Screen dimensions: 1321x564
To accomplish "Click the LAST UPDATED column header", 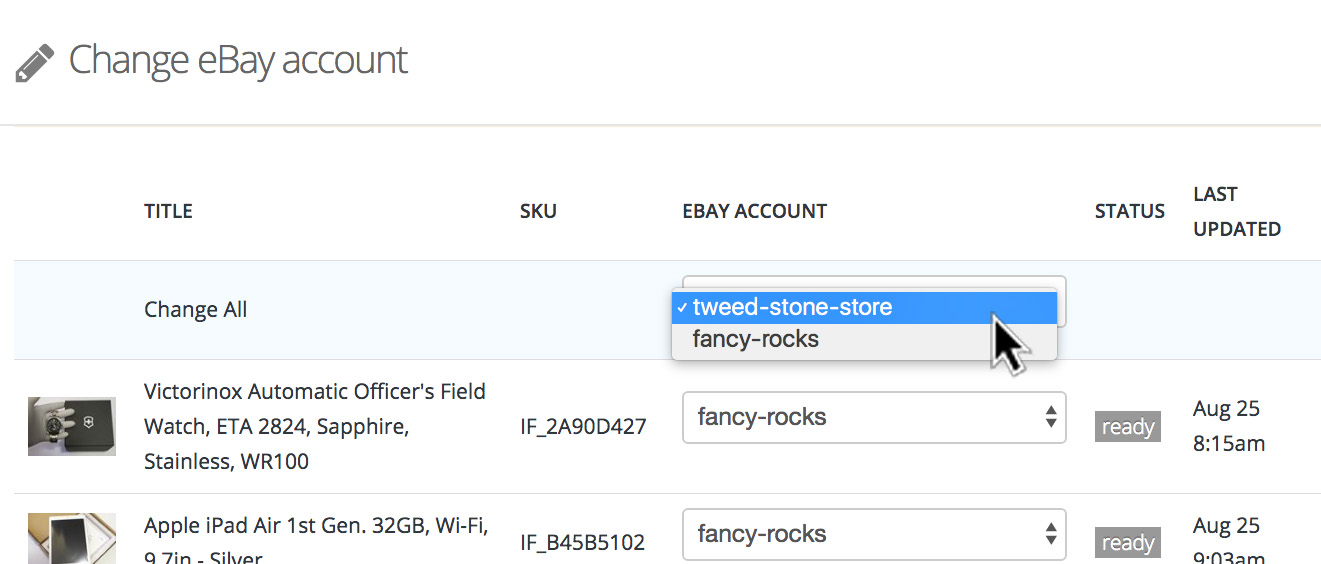I will click(1236, 211).
